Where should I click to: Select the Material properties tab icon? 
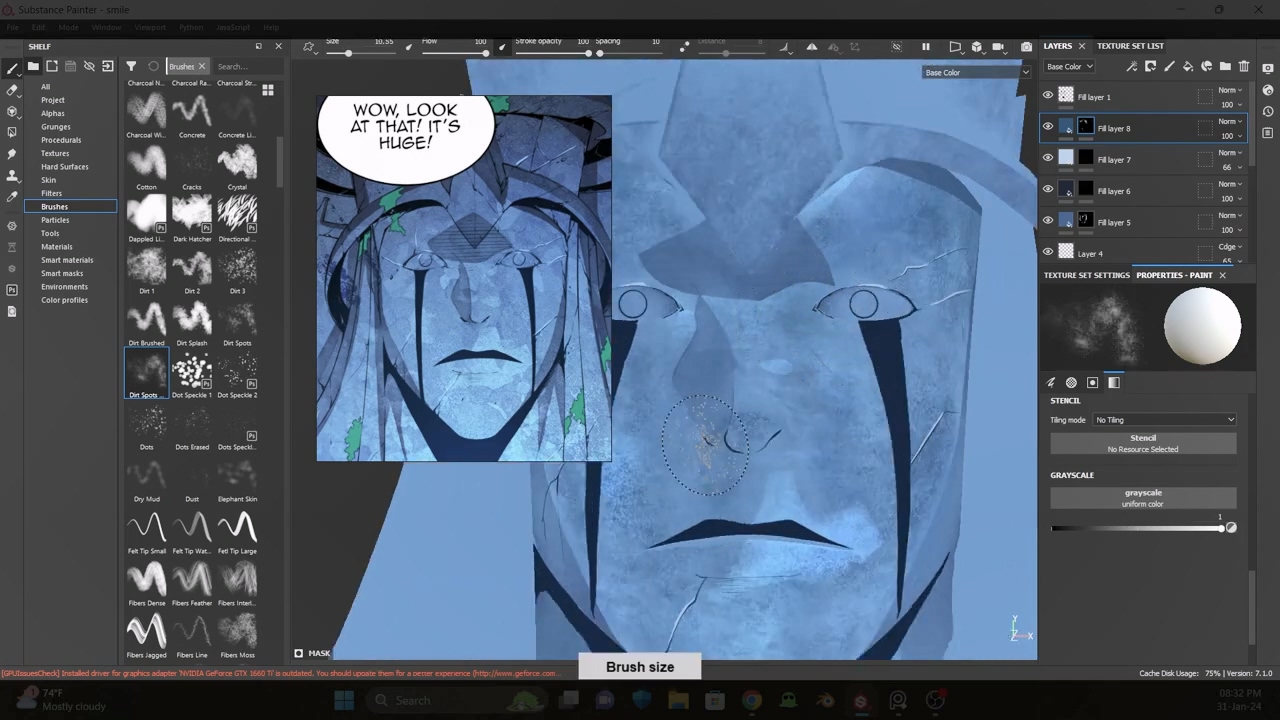coord(1114,382)
